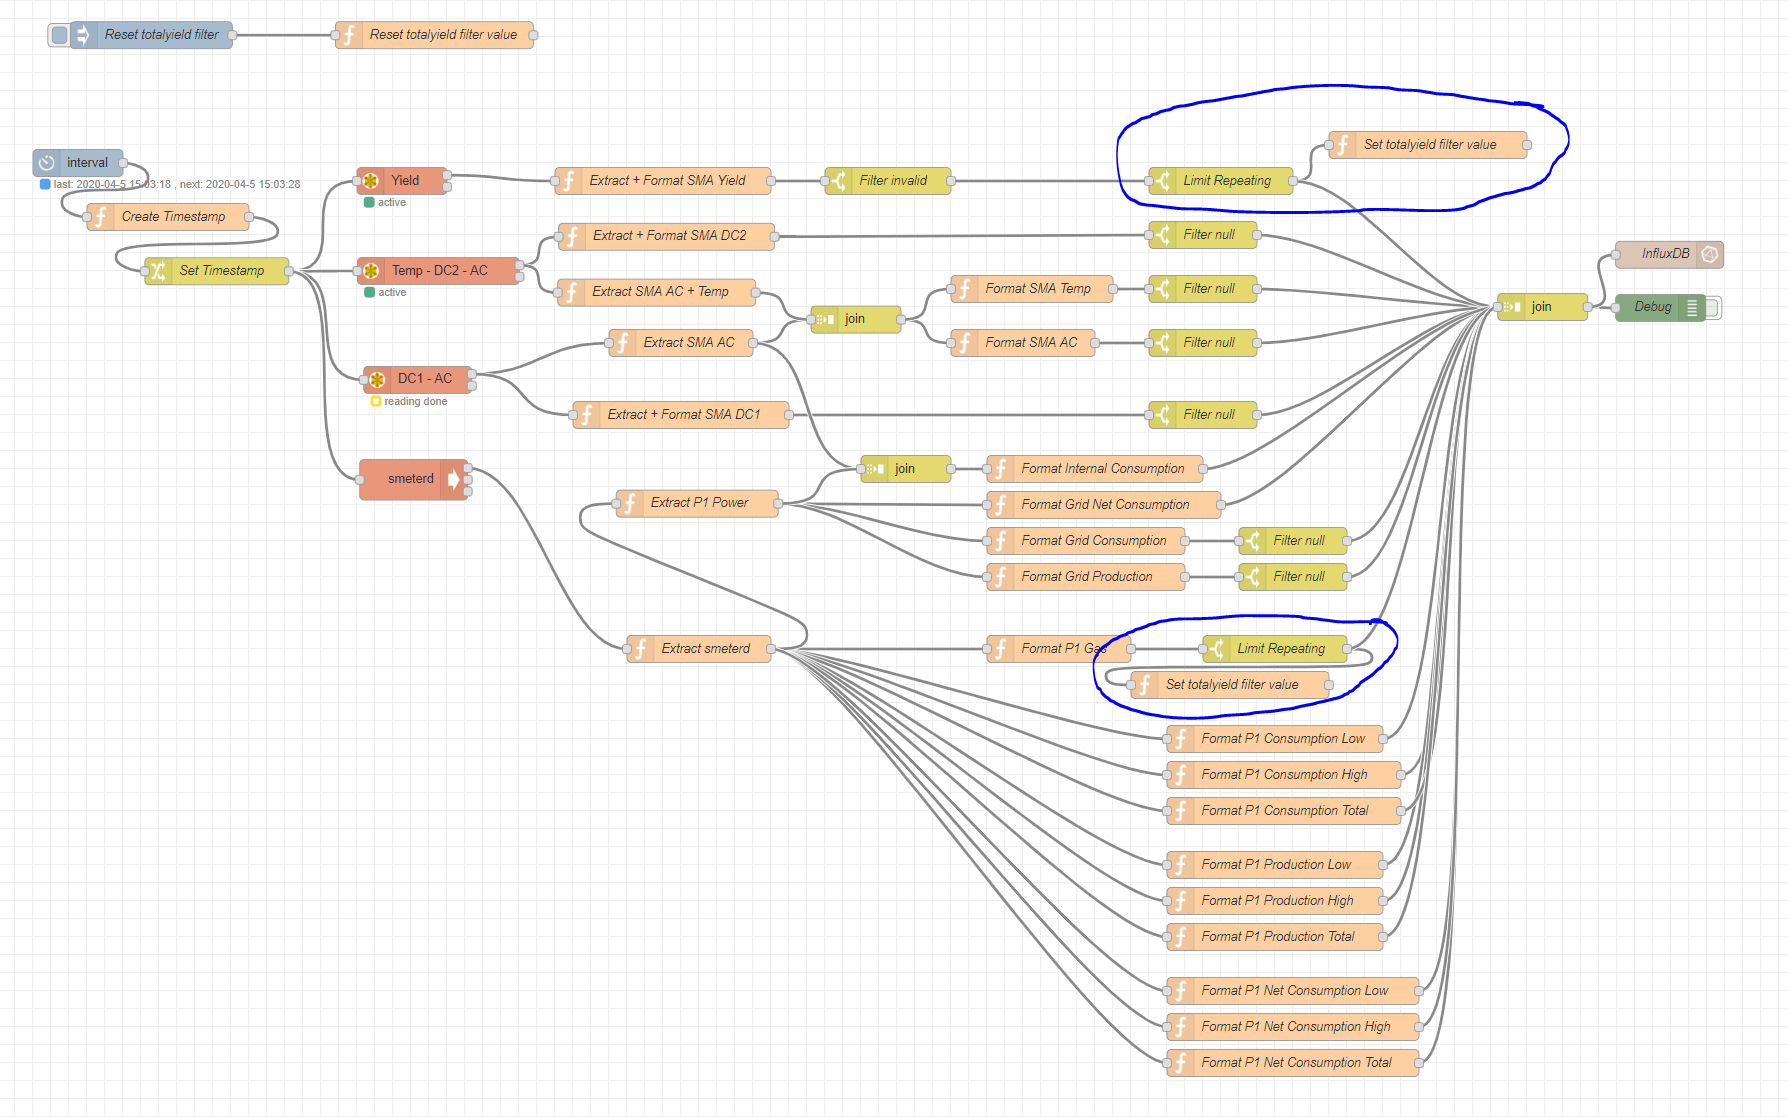Select the upper Set totalyield filter value node
Viewport: 1788px width, 1117px height.
click(1428, 145)
